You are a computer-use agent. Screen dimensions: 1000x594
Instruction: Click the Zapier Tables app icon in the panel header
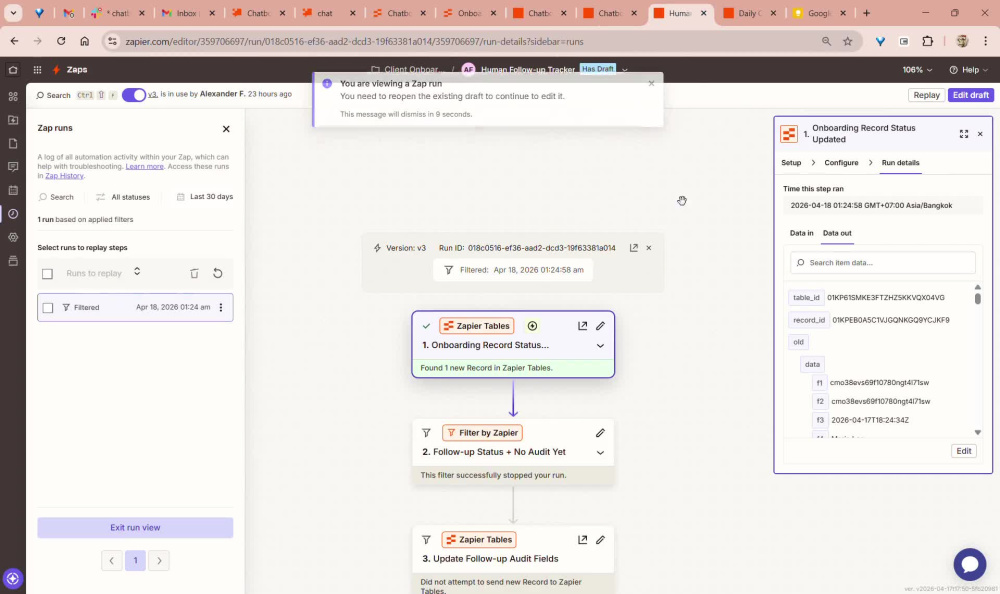point(789,134)
